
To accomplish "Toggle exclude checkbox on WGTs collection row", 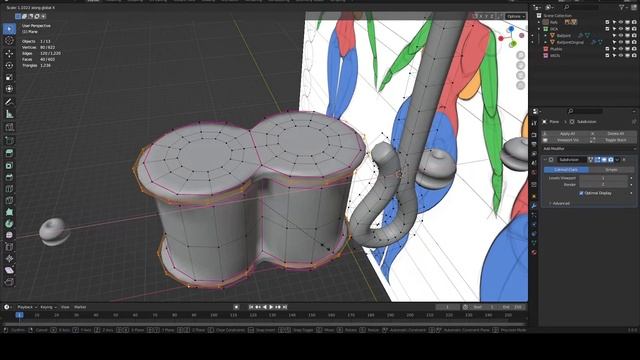I will tap(607, 56).
